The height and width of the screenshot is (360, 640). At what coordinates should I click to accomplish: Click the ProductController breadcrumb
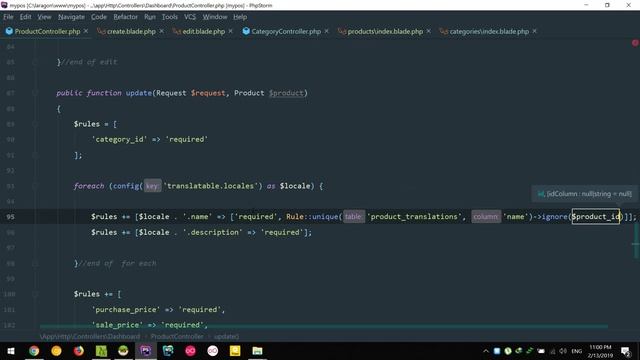tap(177, 337)
